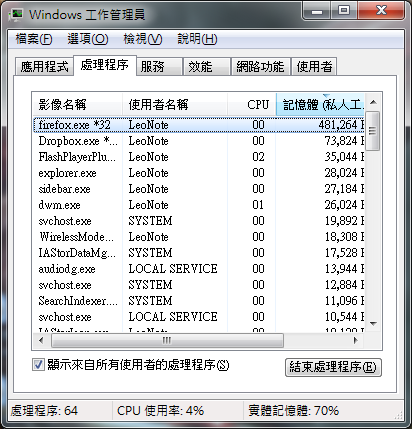Toggle 顯示來自所有使用者的處理程序 checkbox
This screenshot has height=429, width=412.
point(38,365)
